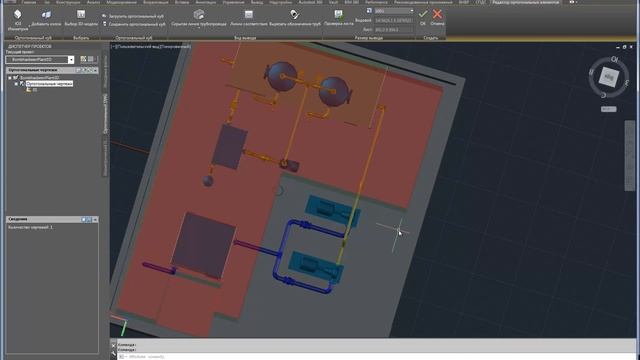Click the Лист size field
640x360 pixels.
393,30
